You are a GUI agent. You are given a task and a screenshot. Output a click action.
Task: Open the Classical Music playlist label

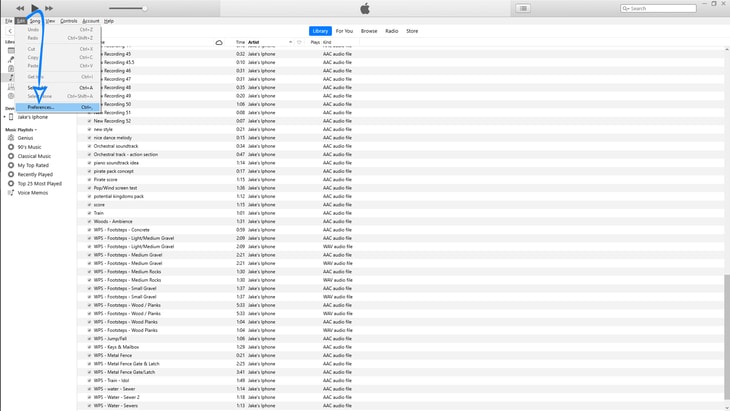34,156
